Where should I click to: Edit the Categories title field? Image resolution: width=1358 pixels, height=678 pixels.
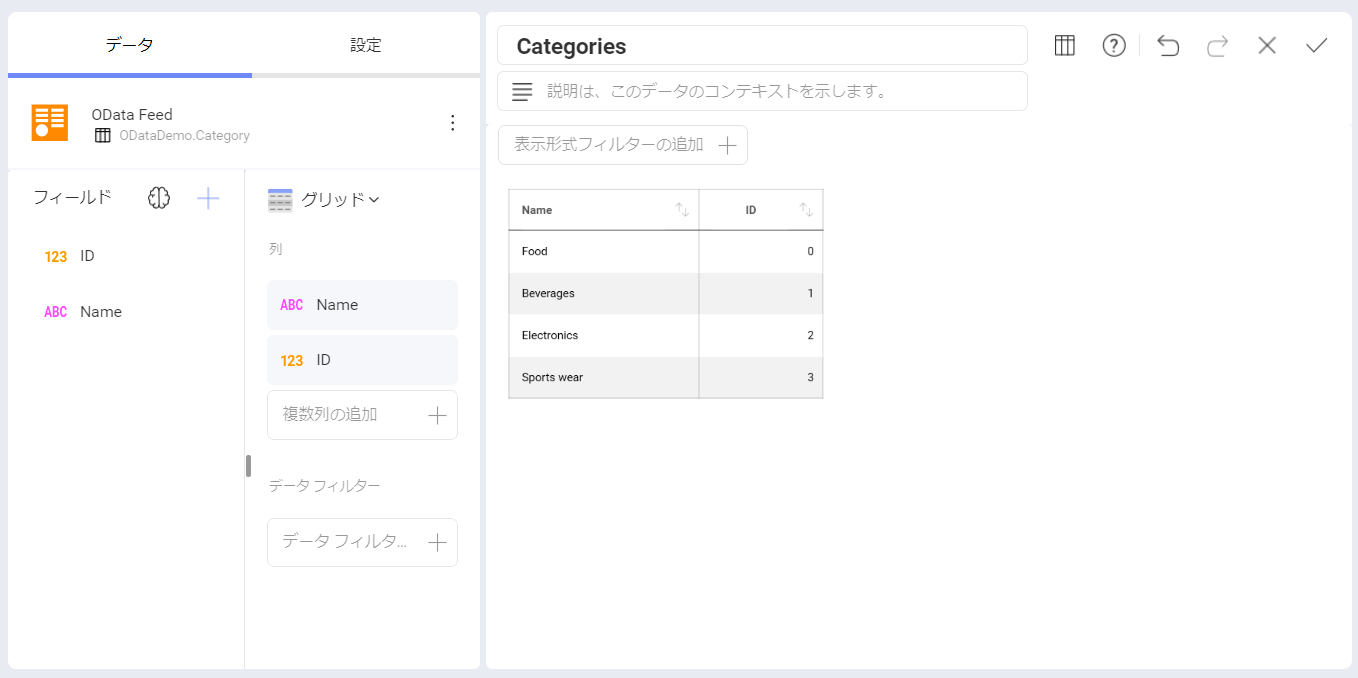pyautogui.click(x=762, y=46)
